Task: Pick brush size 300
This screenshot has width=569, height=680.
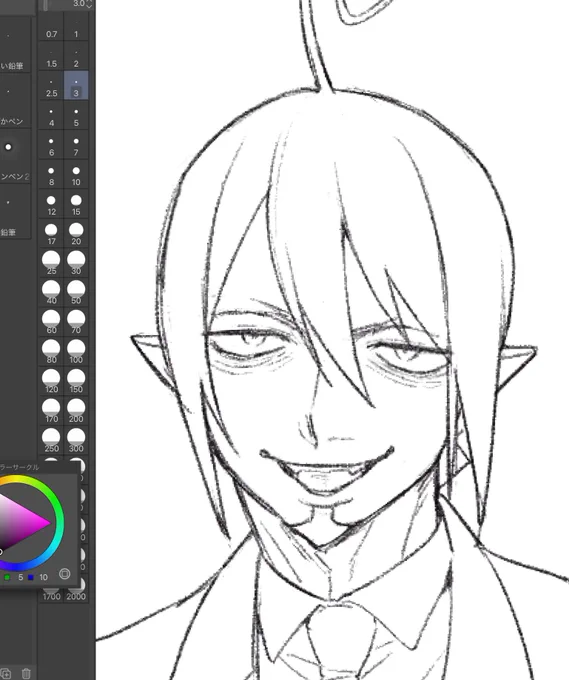Action: pos(76,441)
